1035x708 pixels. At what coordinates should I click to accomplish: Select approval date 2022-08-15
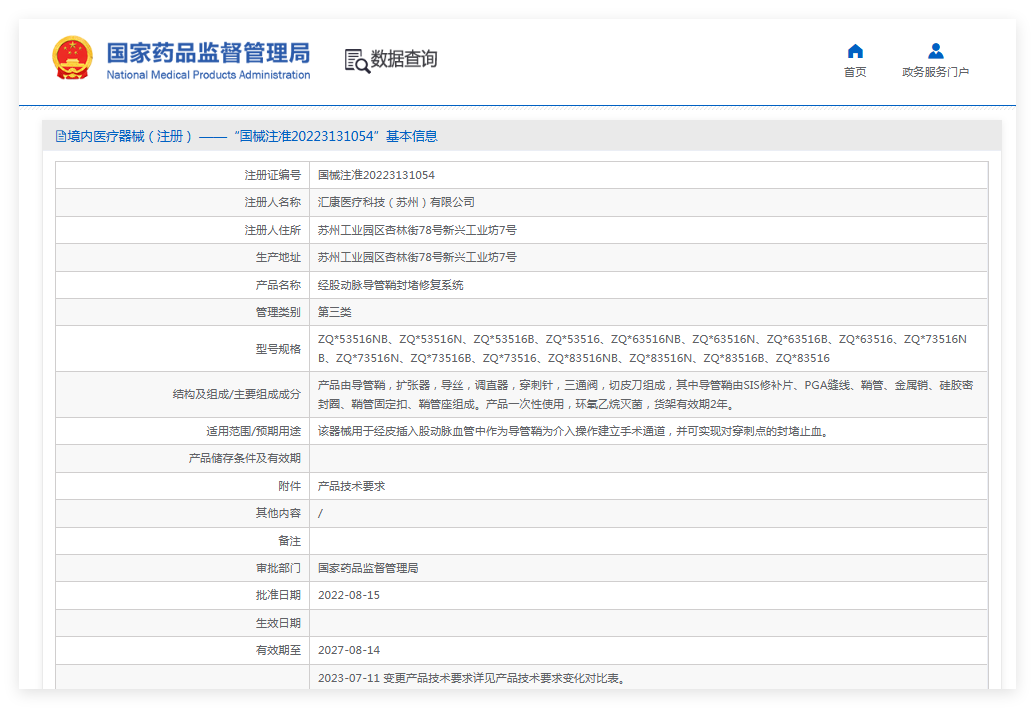tap(349, 595)
